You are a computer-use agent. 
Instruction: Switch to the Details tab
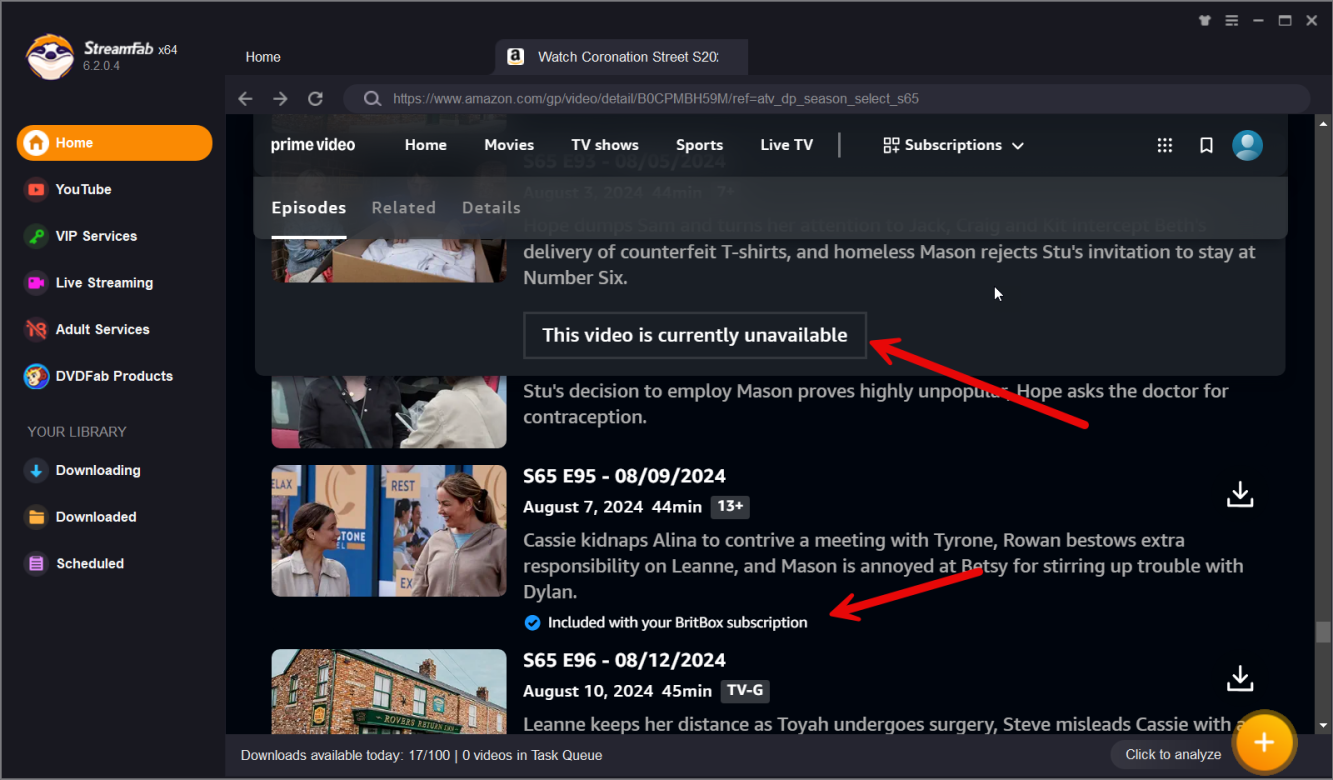[491, 208]
